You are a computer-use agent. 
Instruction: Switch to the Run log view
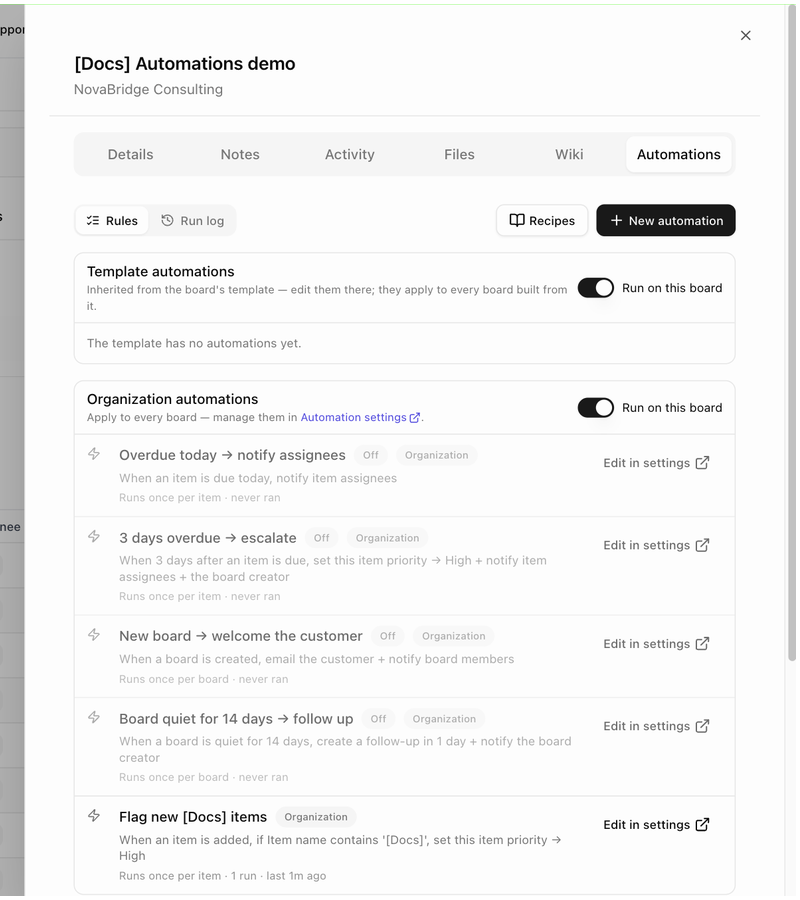click(x=193, y=222)
